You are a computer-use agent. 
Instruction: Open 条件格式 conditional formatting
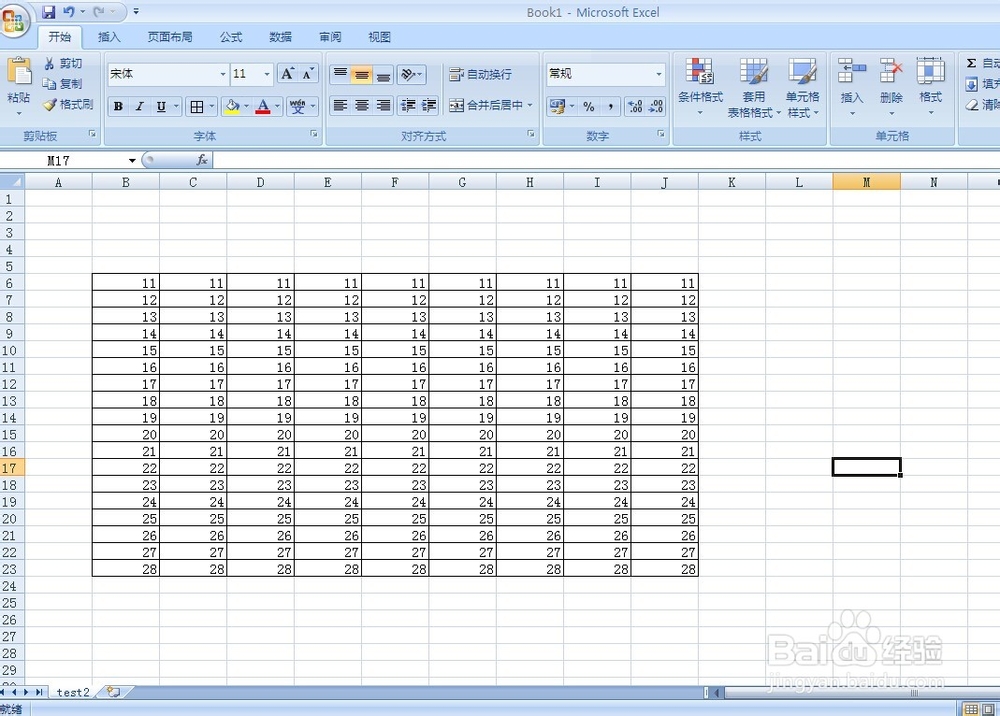click(700, 87)
